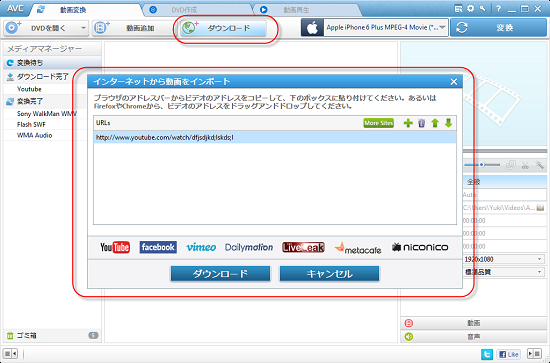The image size is (550, 363).
Task: Select Sony WalkMan WMV item
Action: click(47, 114)
